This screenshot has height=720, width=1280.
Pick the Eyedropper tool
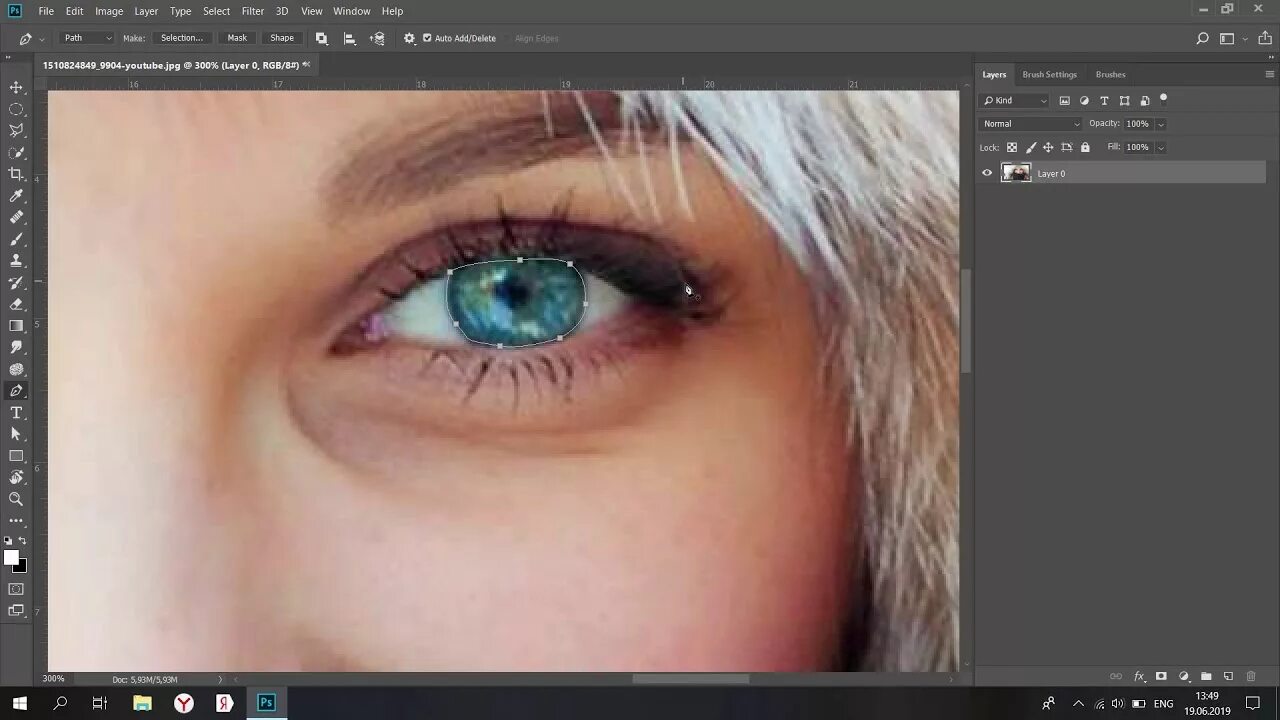coord(16,196)
